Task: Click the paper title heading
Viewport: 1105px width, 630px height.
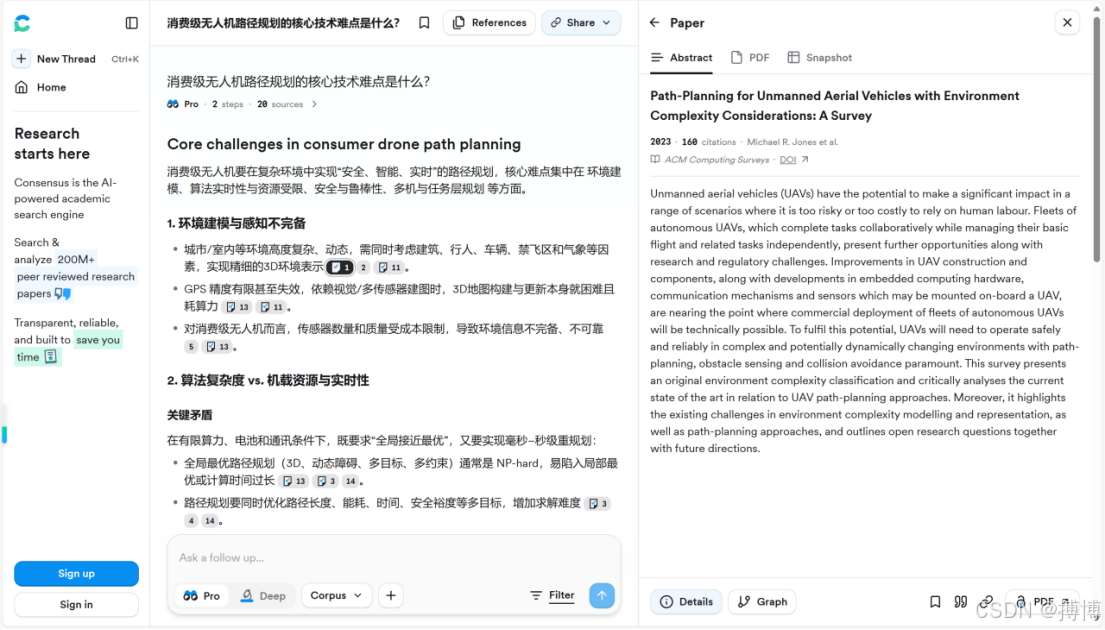Action: click(x=834, y=106)
